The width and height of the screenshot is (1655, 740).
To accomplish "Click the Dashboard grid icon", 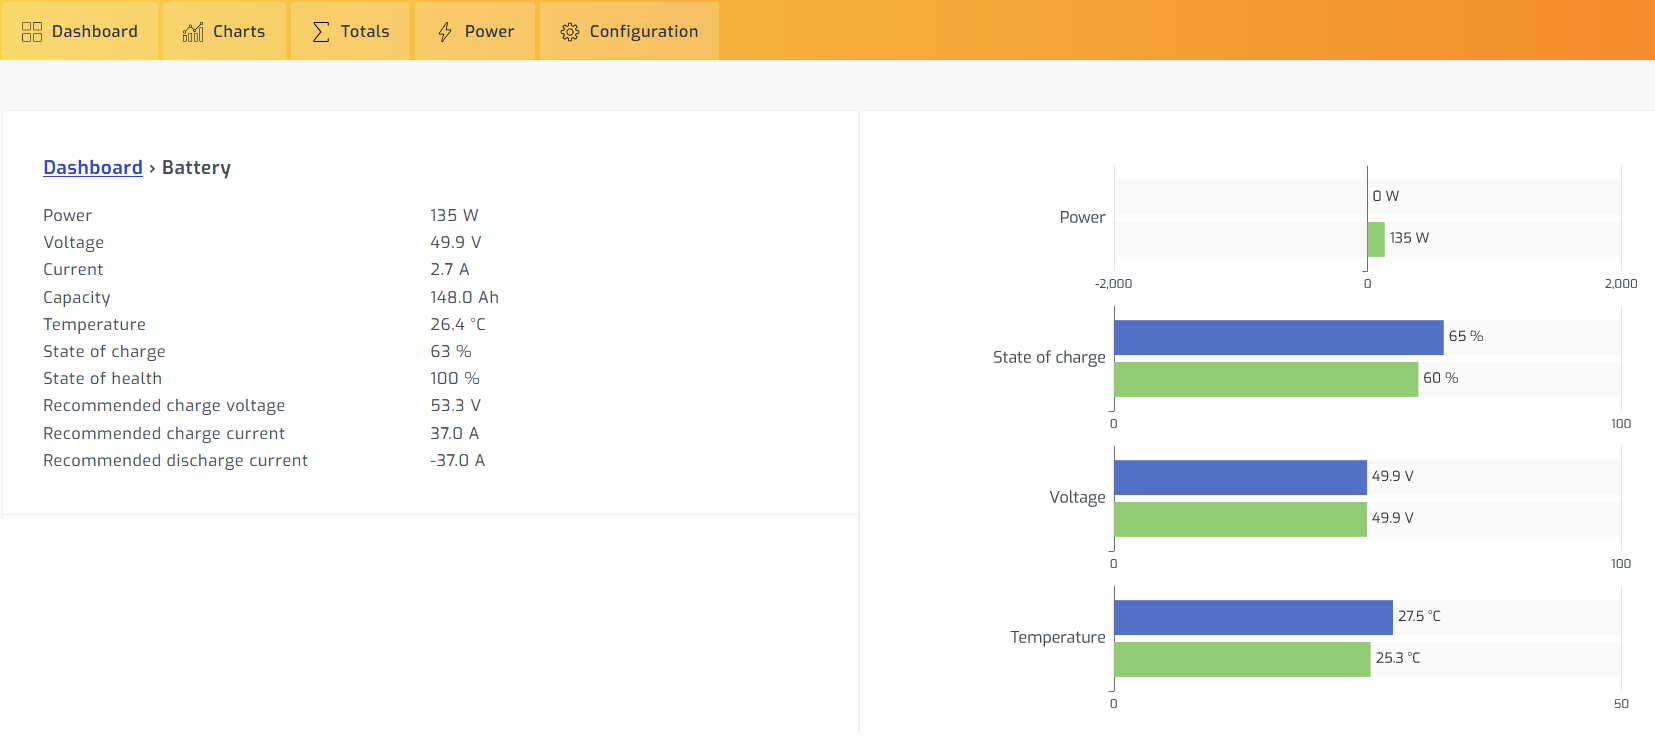I will click(32, 32).
